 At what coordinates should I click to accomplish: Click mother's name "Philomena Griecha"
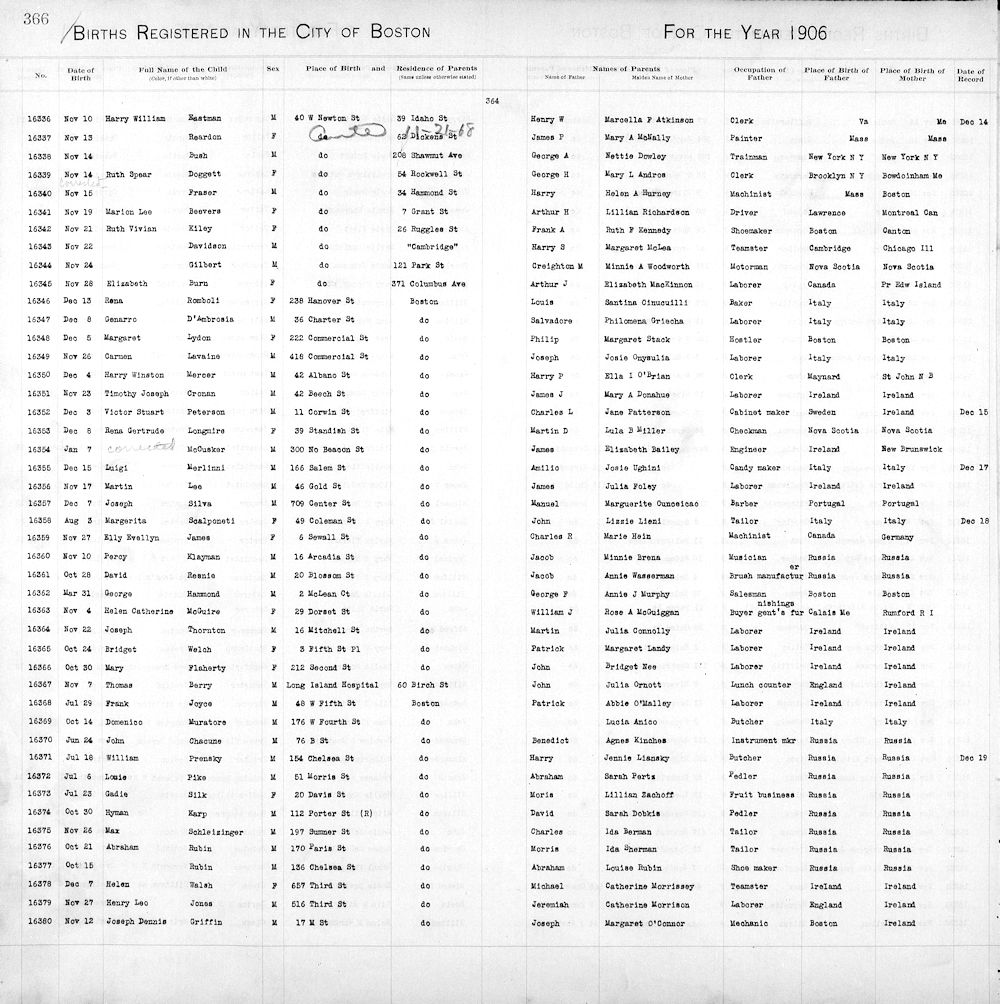tap(644, 321)
